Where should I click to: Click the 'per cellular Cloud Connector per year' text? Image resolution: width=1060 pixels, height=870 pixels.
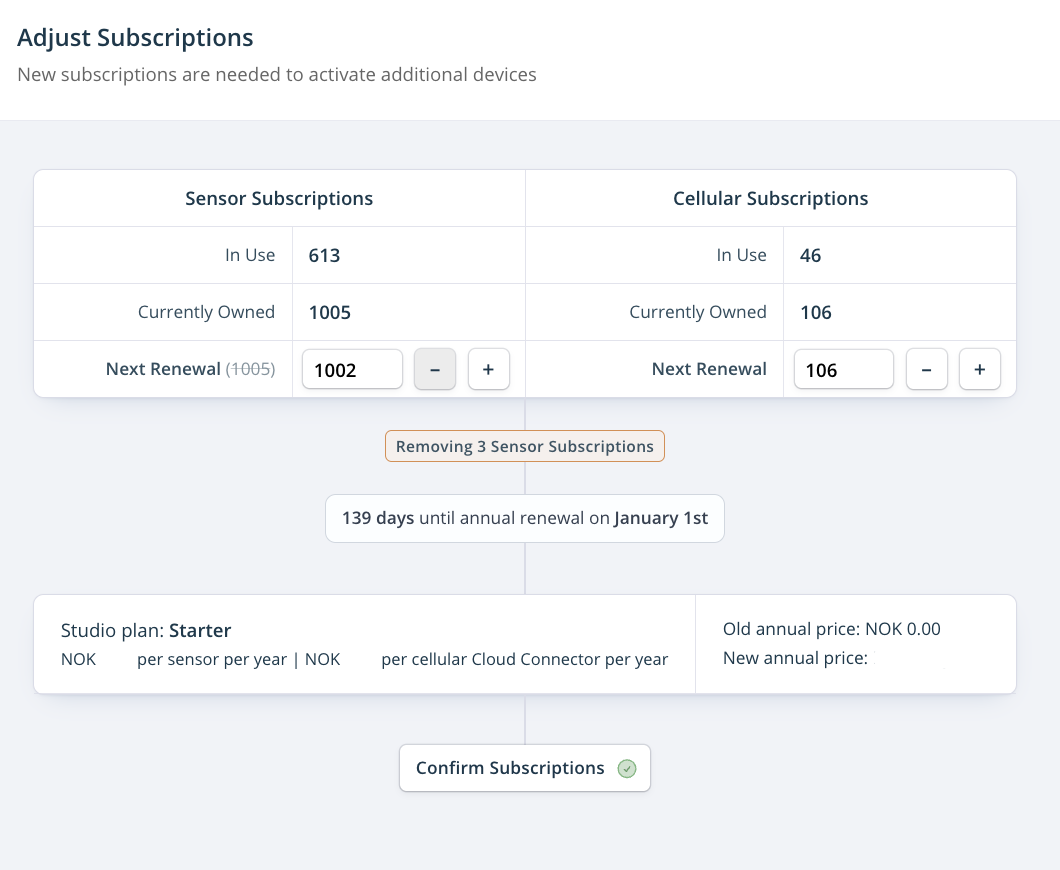pyautogui.click(x=525, y=660)
